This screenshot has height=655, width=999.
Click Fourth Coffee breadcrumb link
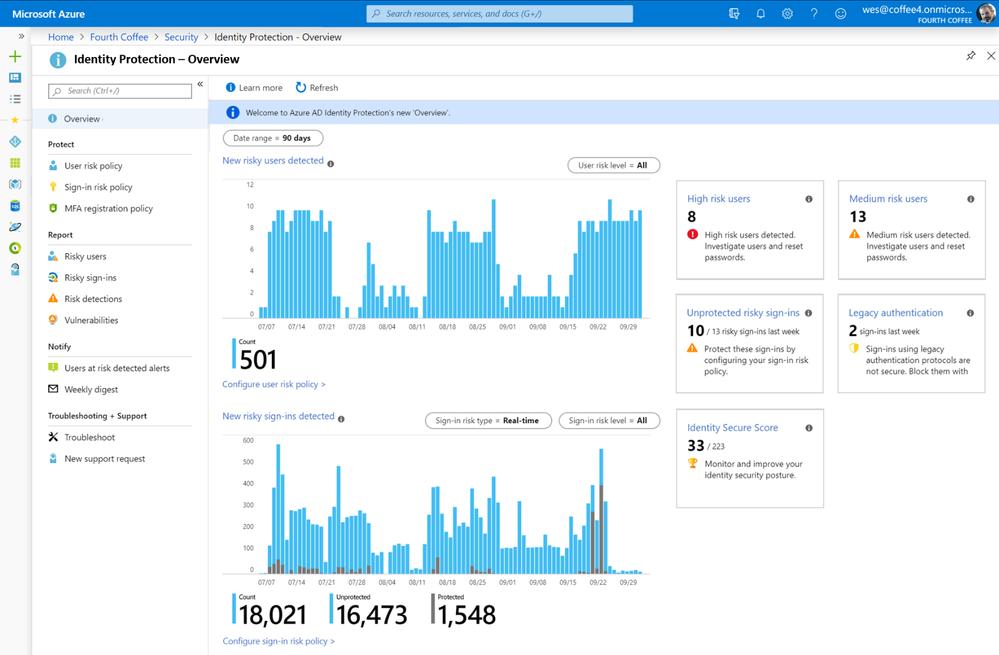pyautogui.click(x=119, y=37)
